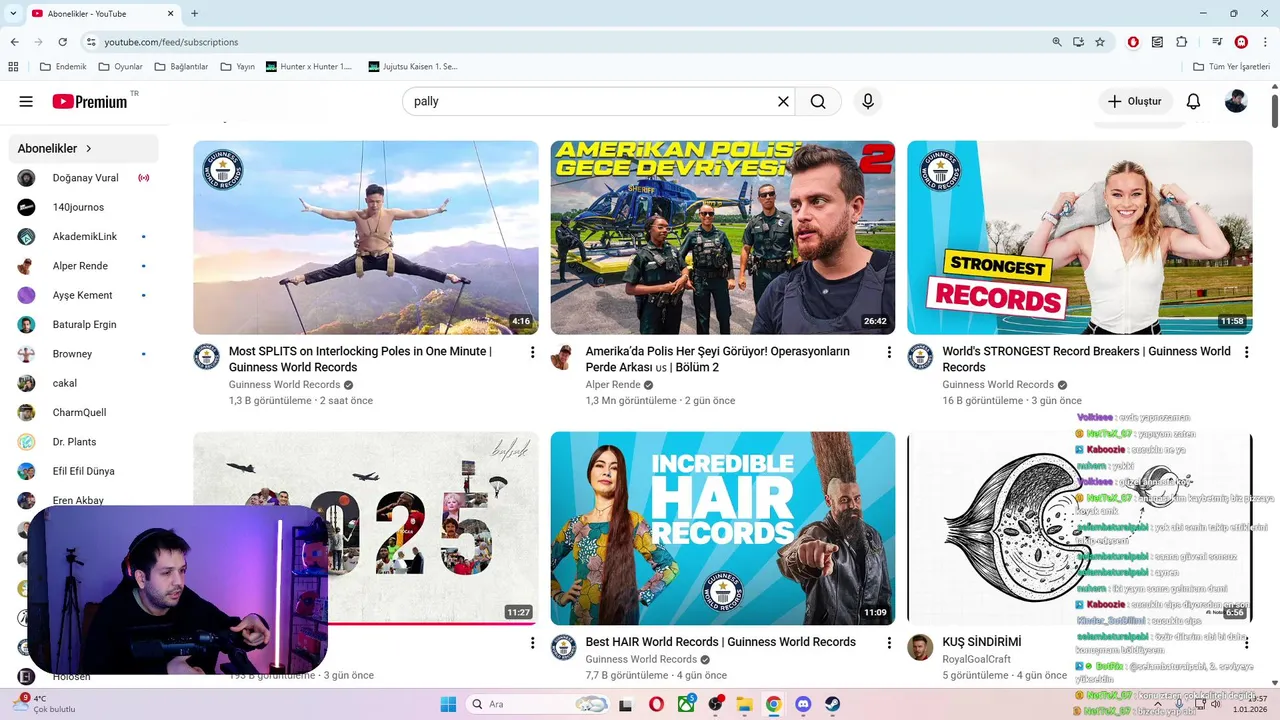
Task: Open the KUŞ SİNDİRİMİ video title
Action: click(981, 642)
